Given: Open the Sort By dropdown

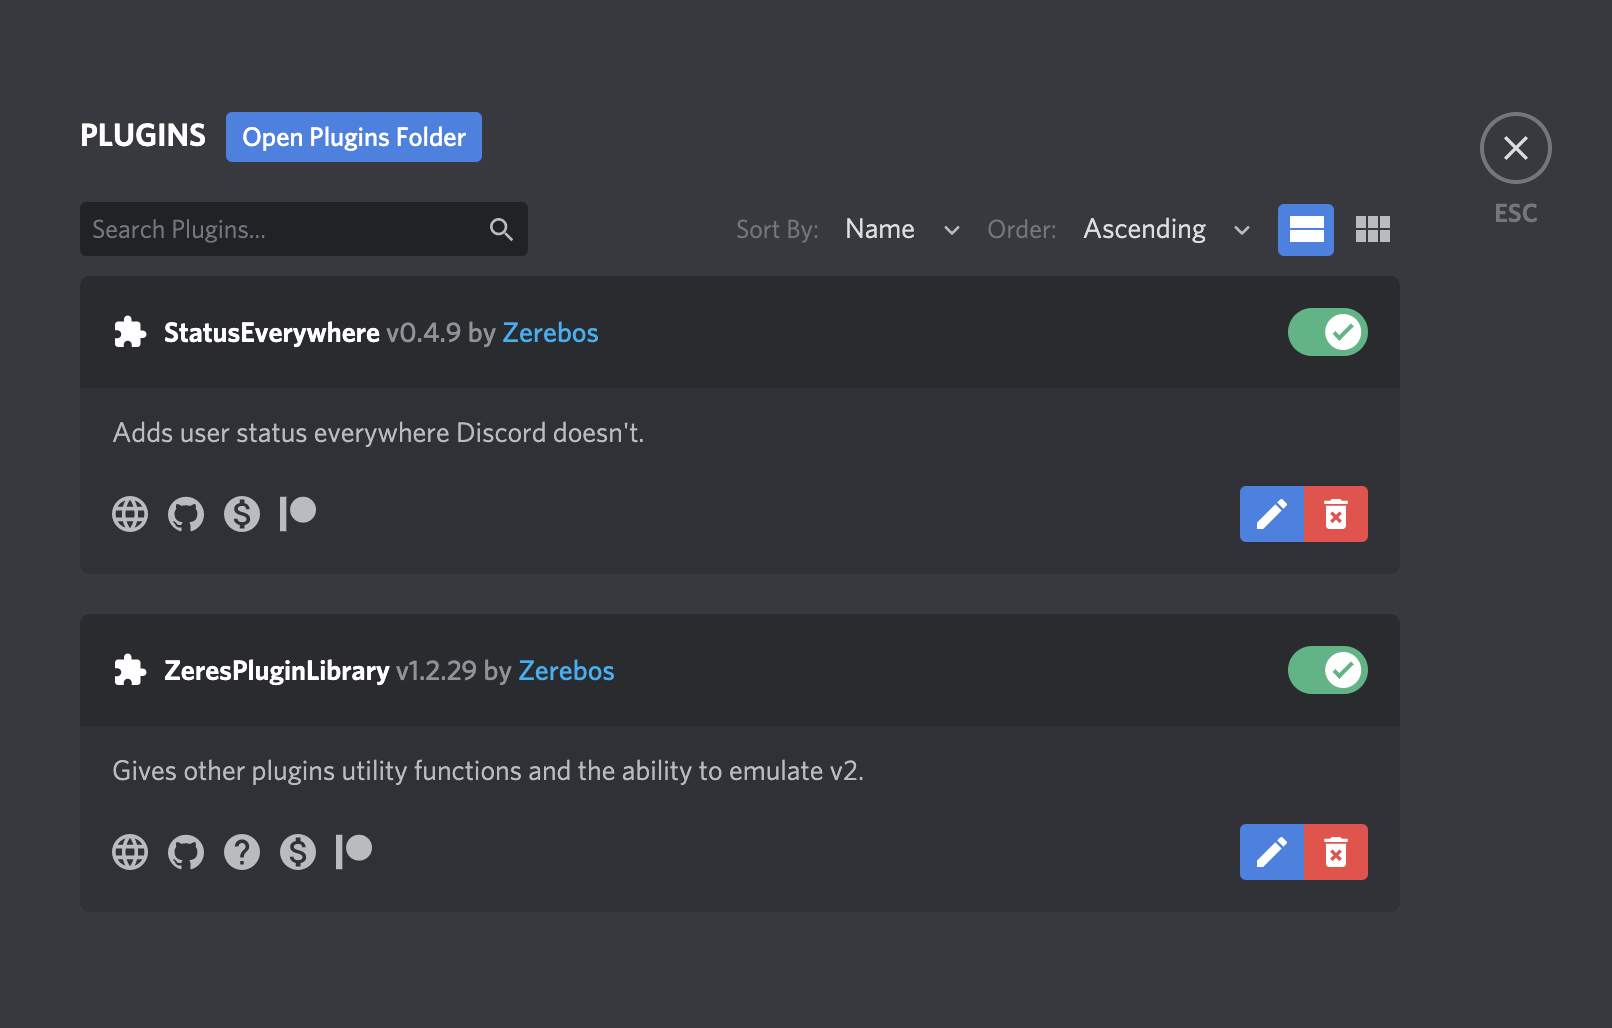Looking at the screenshot, I should click(880, 229).
